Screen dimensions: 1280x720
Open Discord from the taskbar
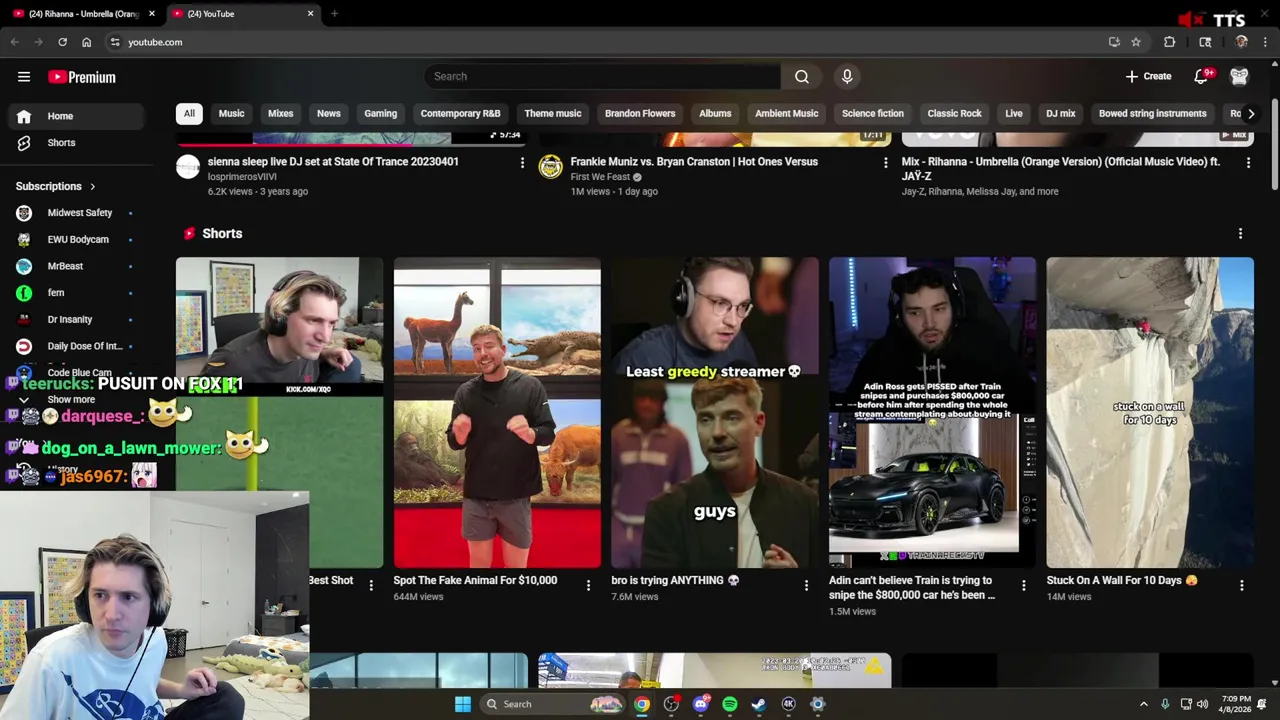coord(700,704)
